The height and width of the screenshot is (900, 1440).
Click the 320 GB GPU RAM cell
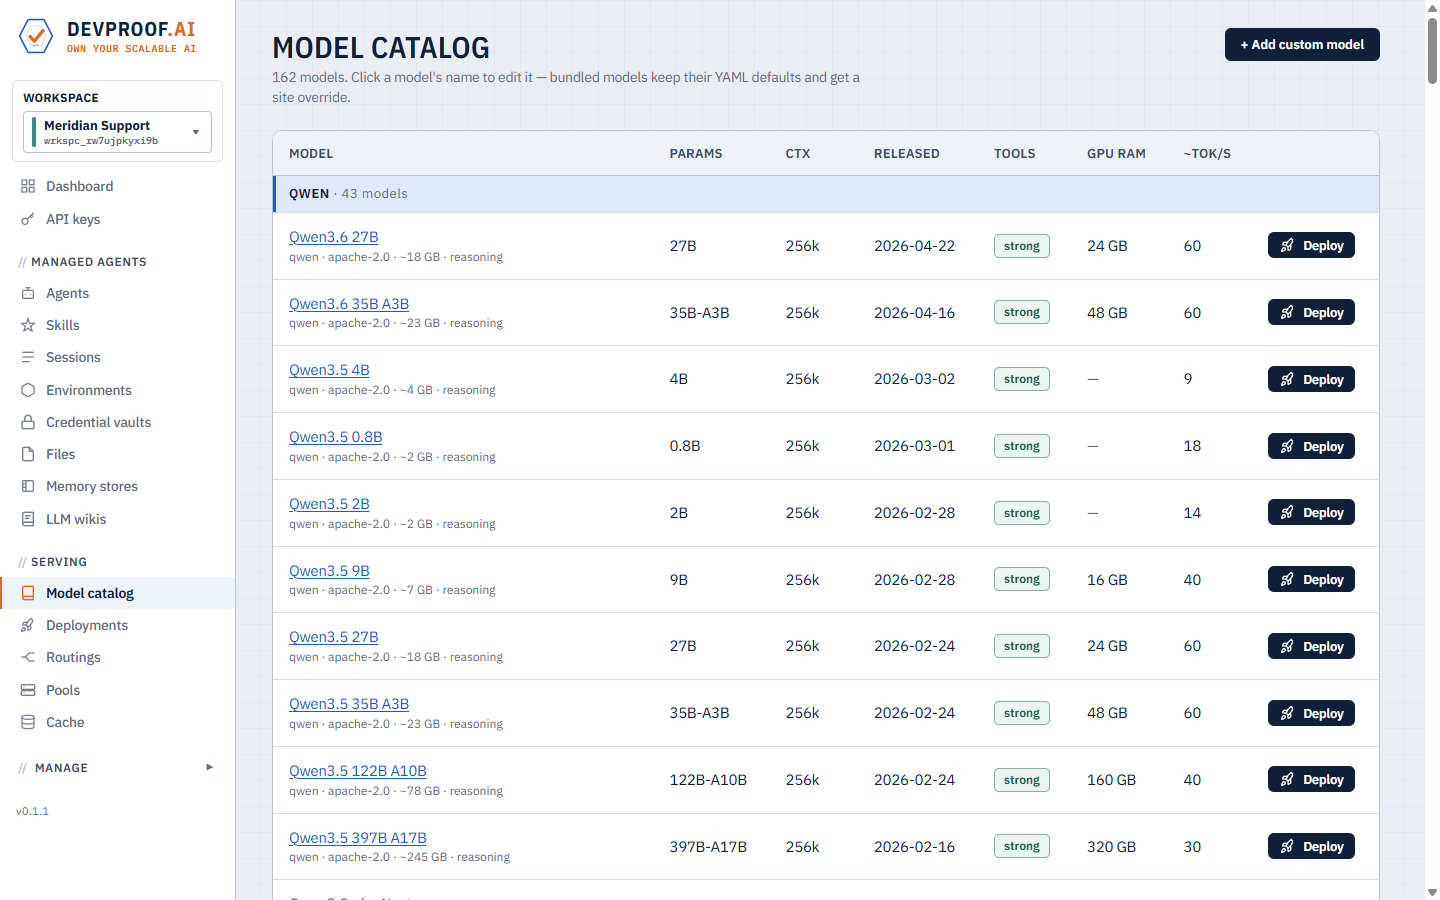click(1111, 847)
